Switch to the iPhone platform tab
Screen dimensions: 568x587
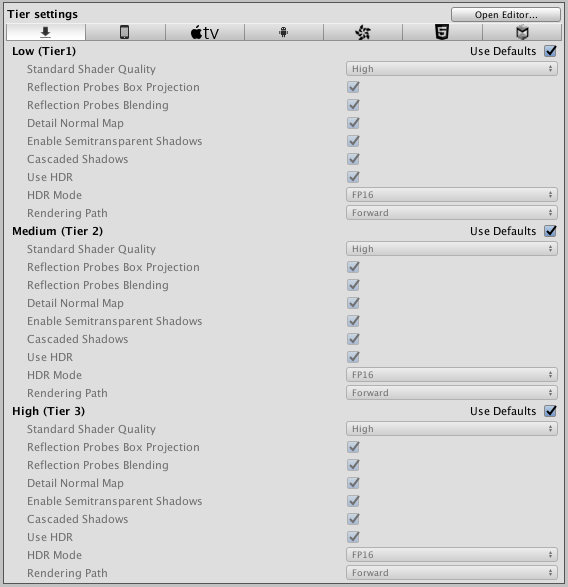point(125,33)
